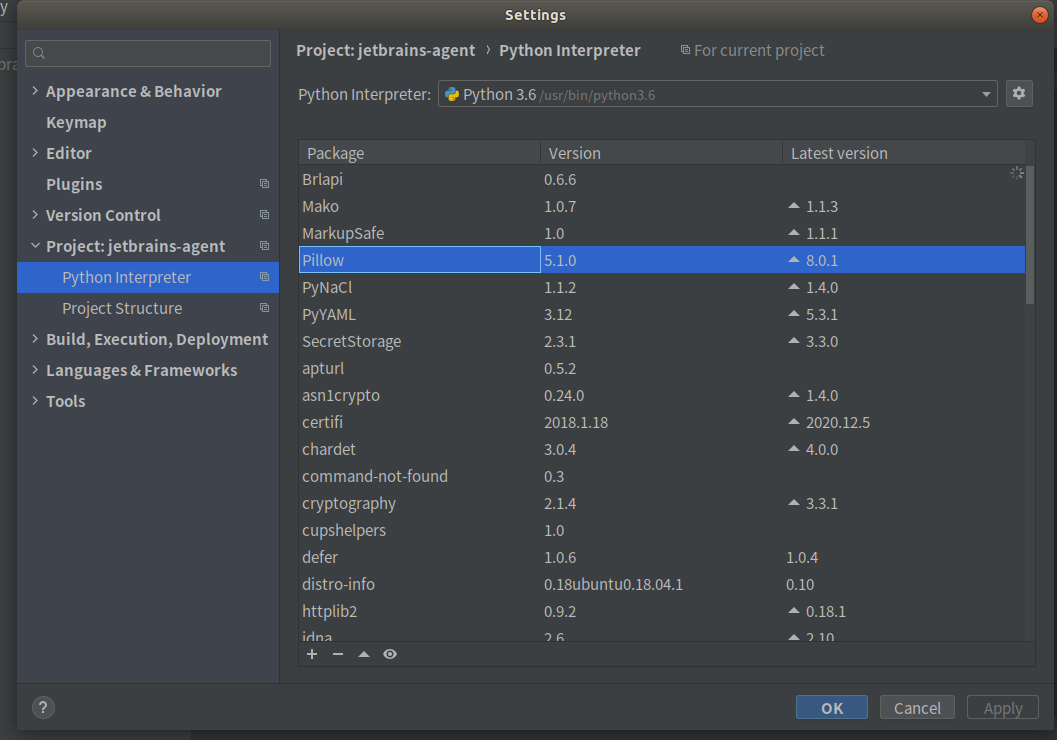Click the project-level icon beside Project: jetbrains-agent

coord(264,246)
